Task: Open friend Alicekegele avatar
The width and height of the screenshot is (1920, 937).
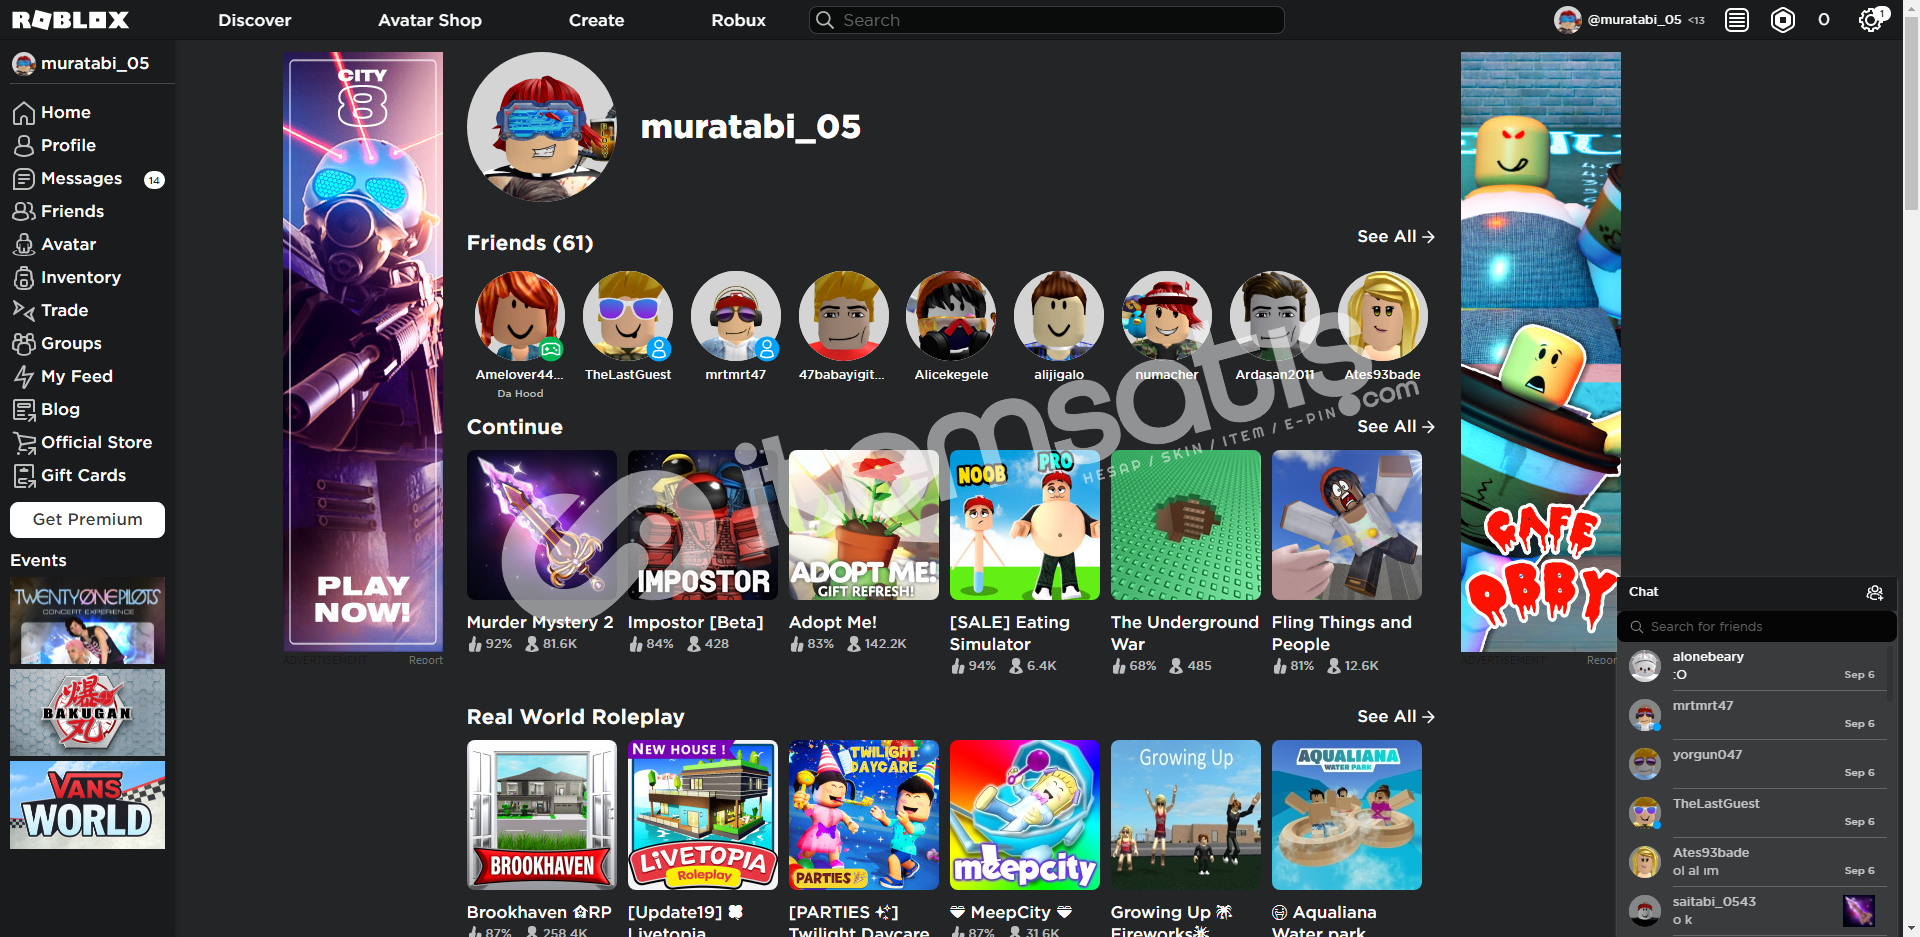Action: coord(951,316)
